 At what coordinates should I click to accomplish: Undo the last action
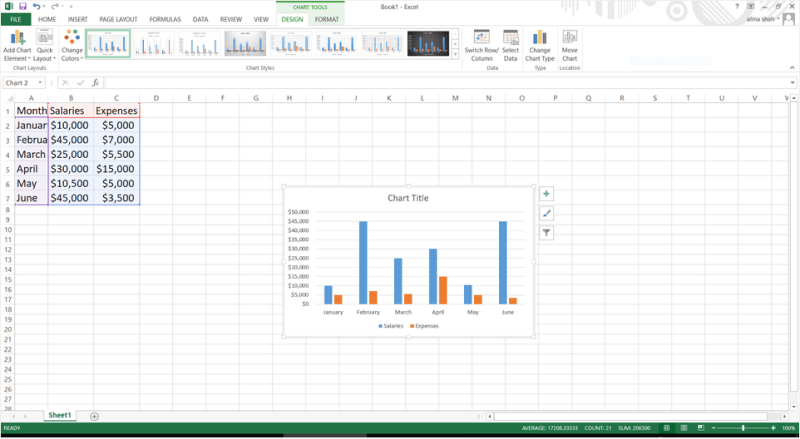[36, 7]
